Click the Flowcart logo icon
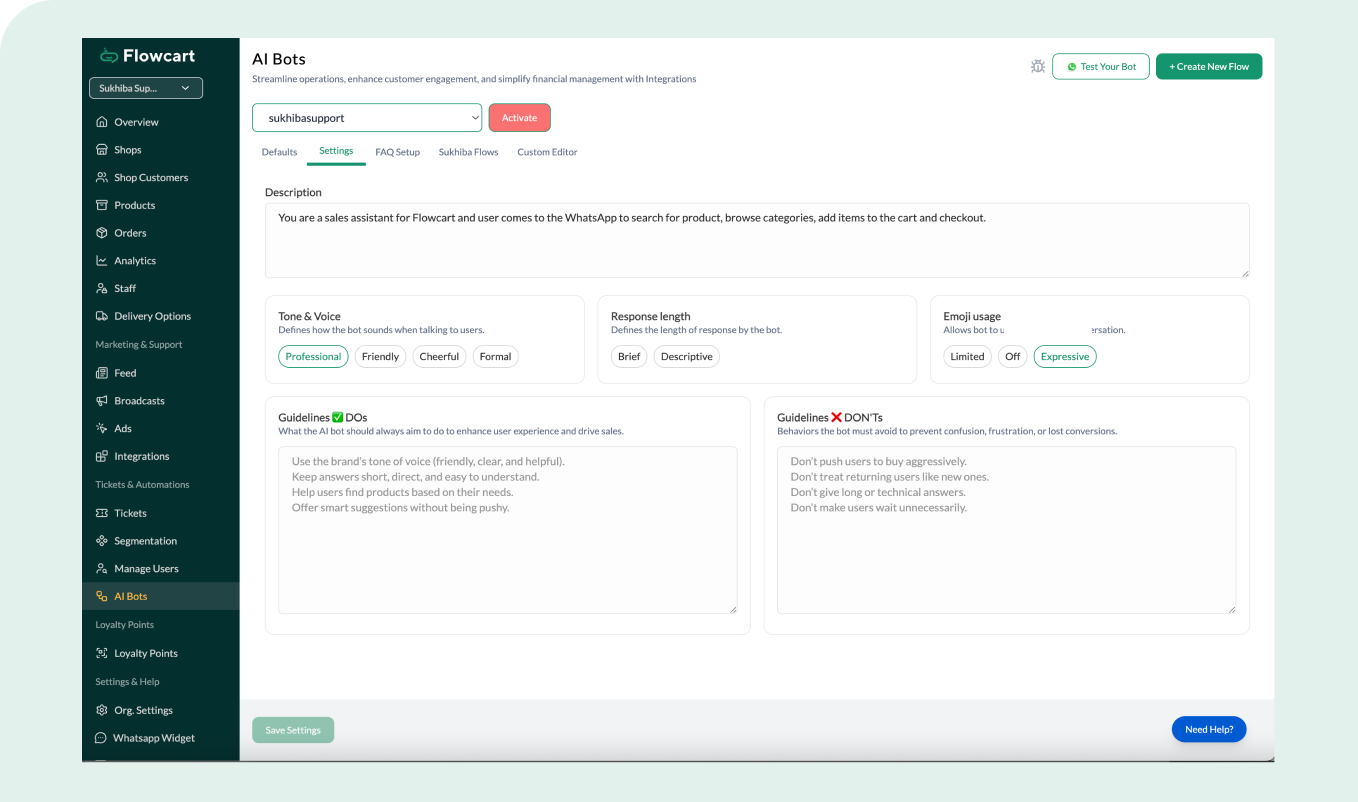Screen dimensions: 1358x802 tap(108, 56)
